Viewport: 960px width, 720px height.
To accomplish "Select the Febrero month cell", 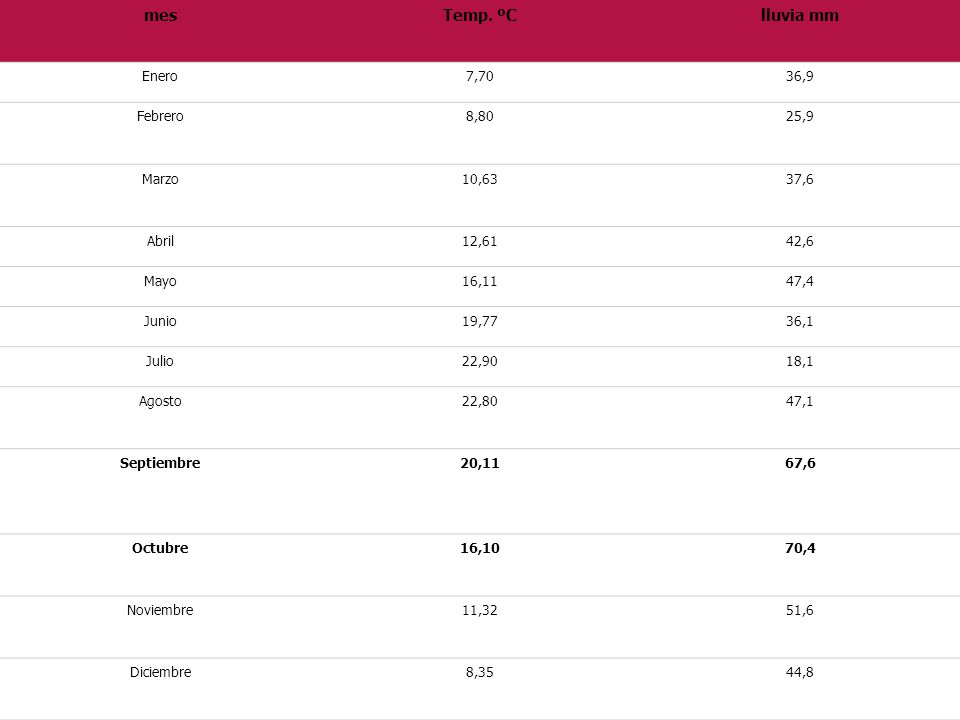I will [160, 116].
